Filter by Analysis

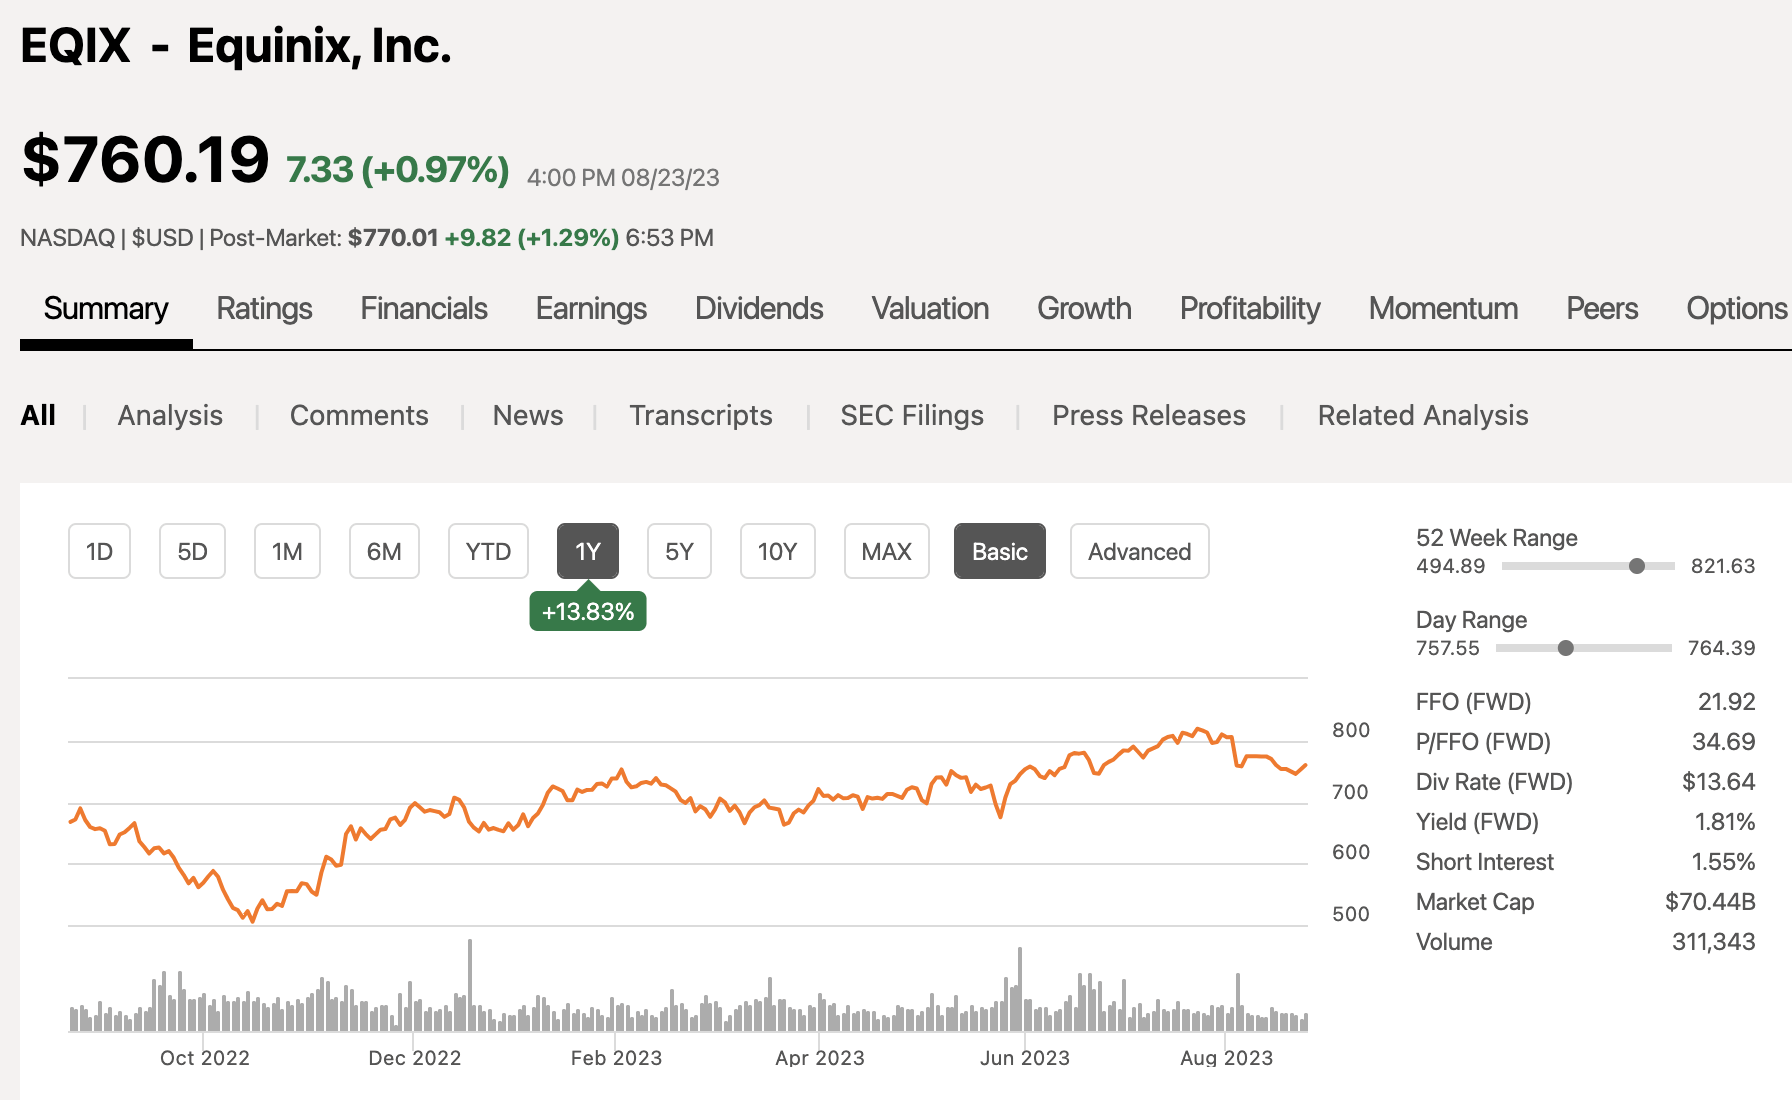click(170, 415)
